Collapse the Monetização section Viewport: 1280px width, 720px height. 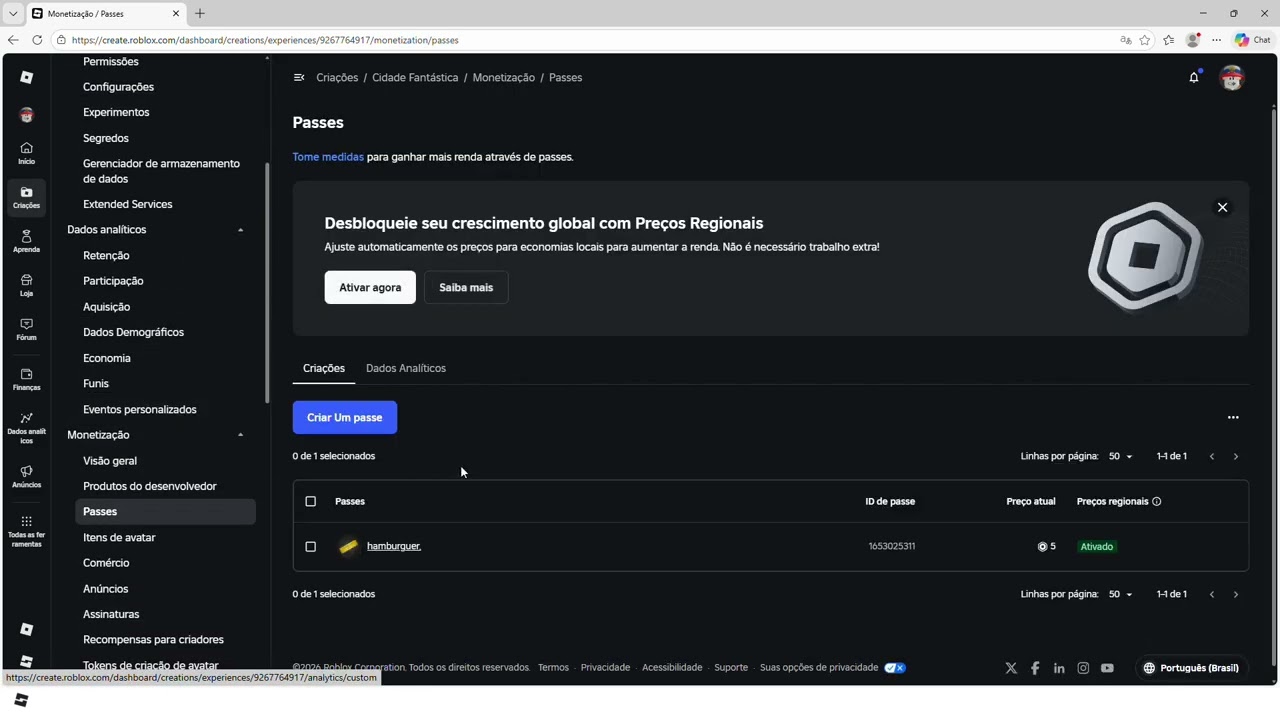[240, 435]
